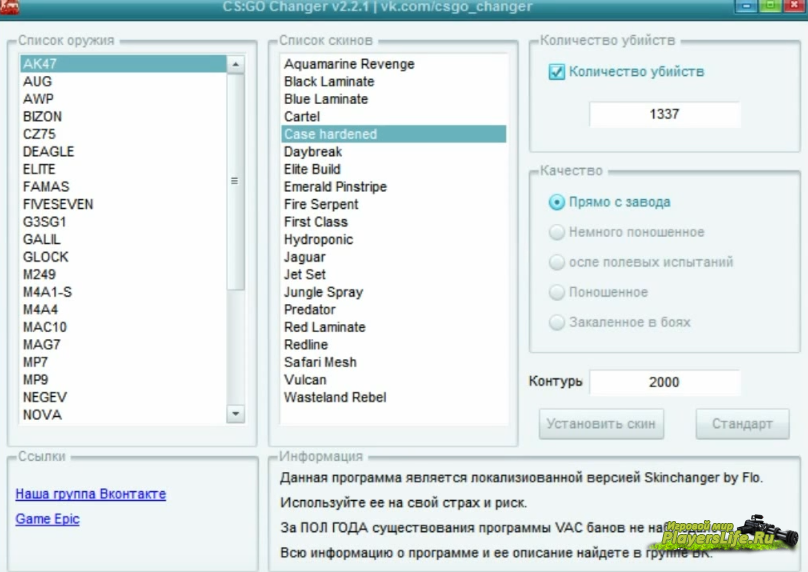The height and width of the screenshot is (572, 808).
Task: Choose the Aquamarine Revenge skin
Action: click(394, 64)
